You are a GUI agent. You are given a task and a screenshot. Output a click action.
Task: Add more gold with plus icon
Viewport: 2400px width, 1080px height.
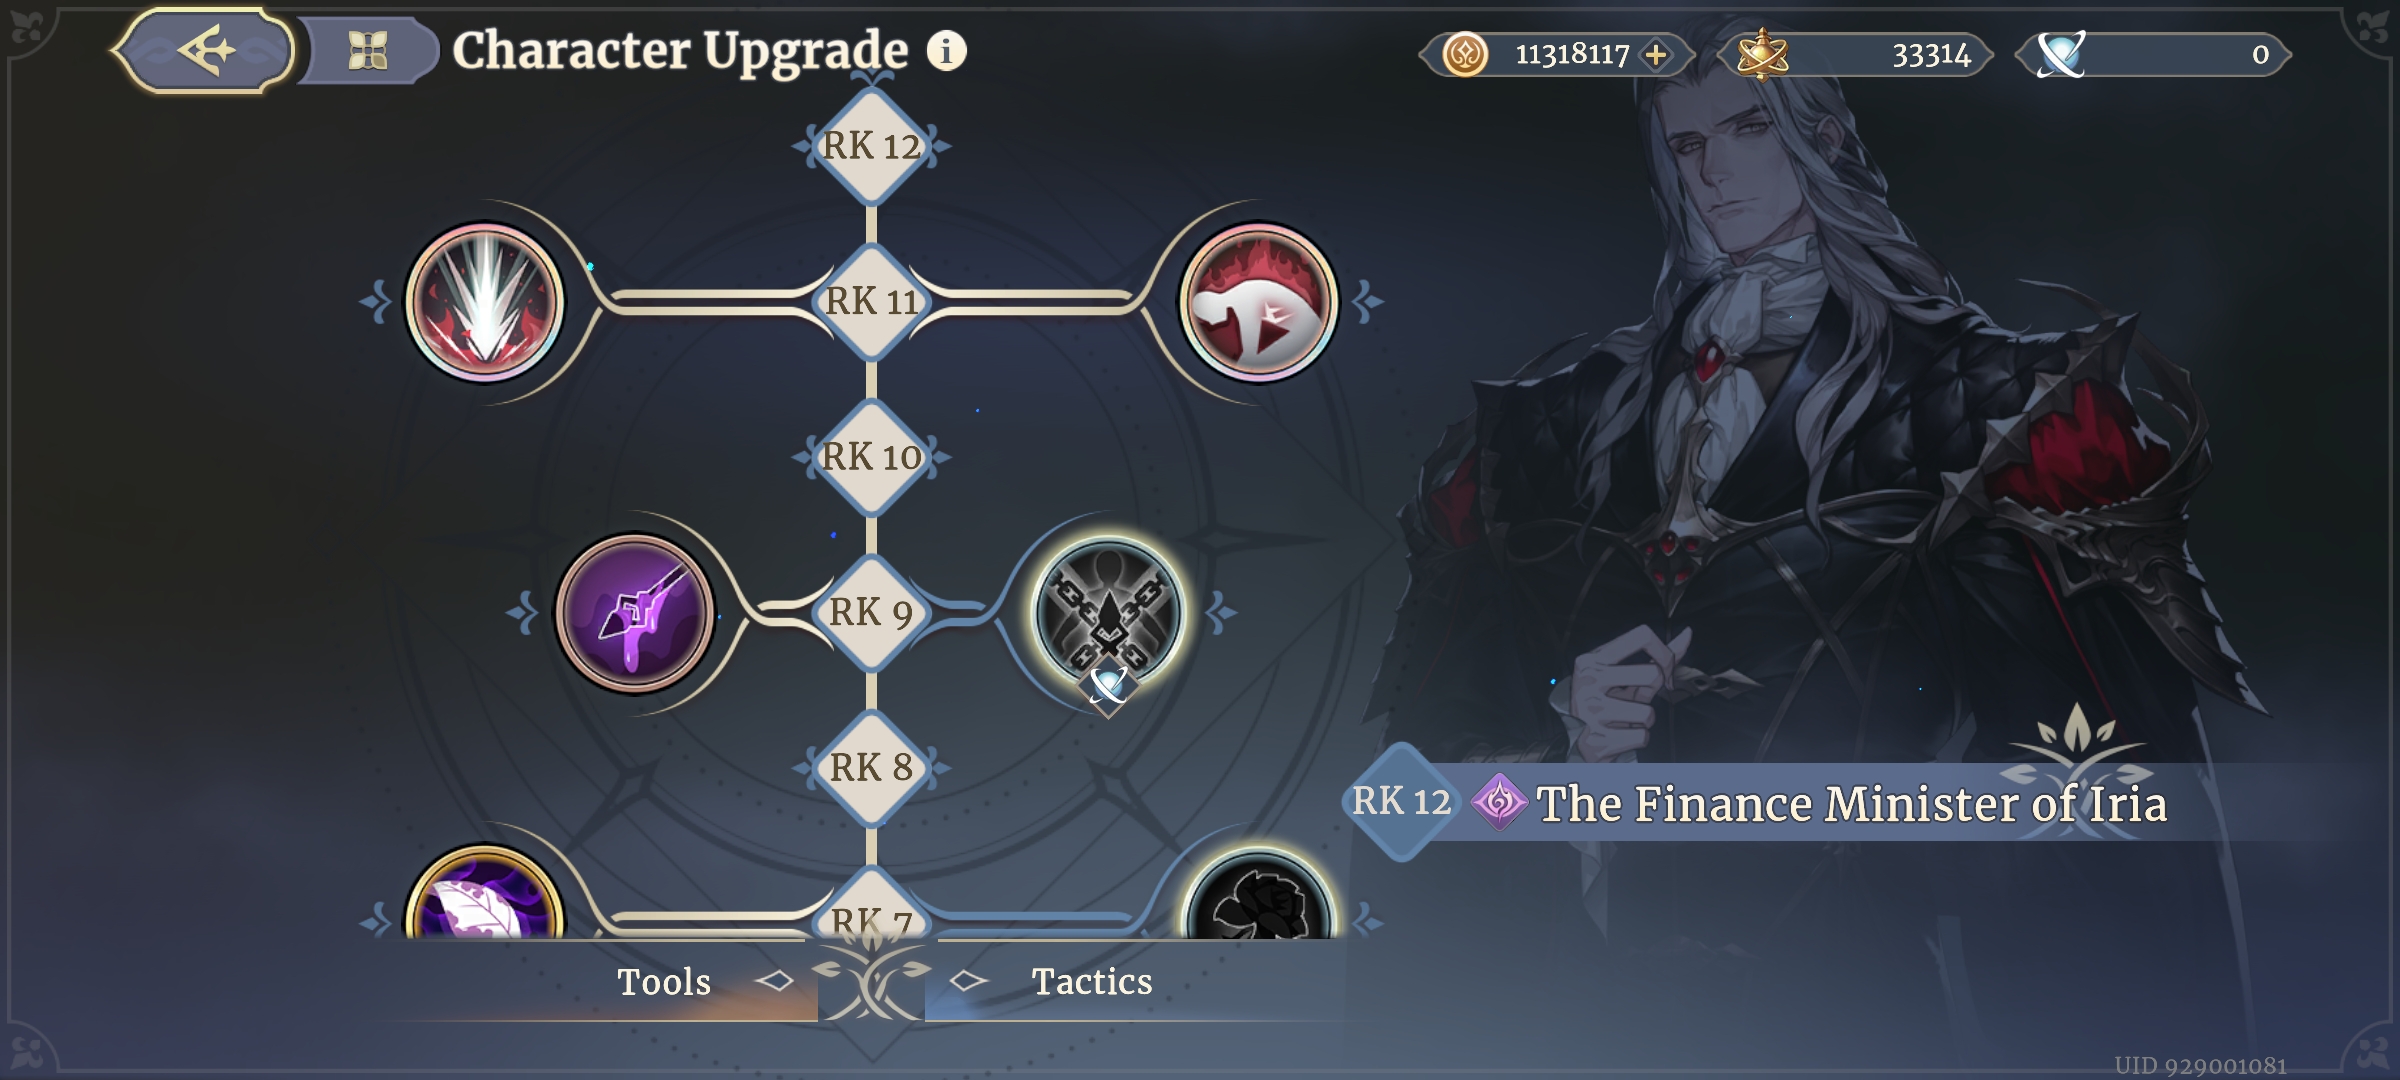(1656, 55)
